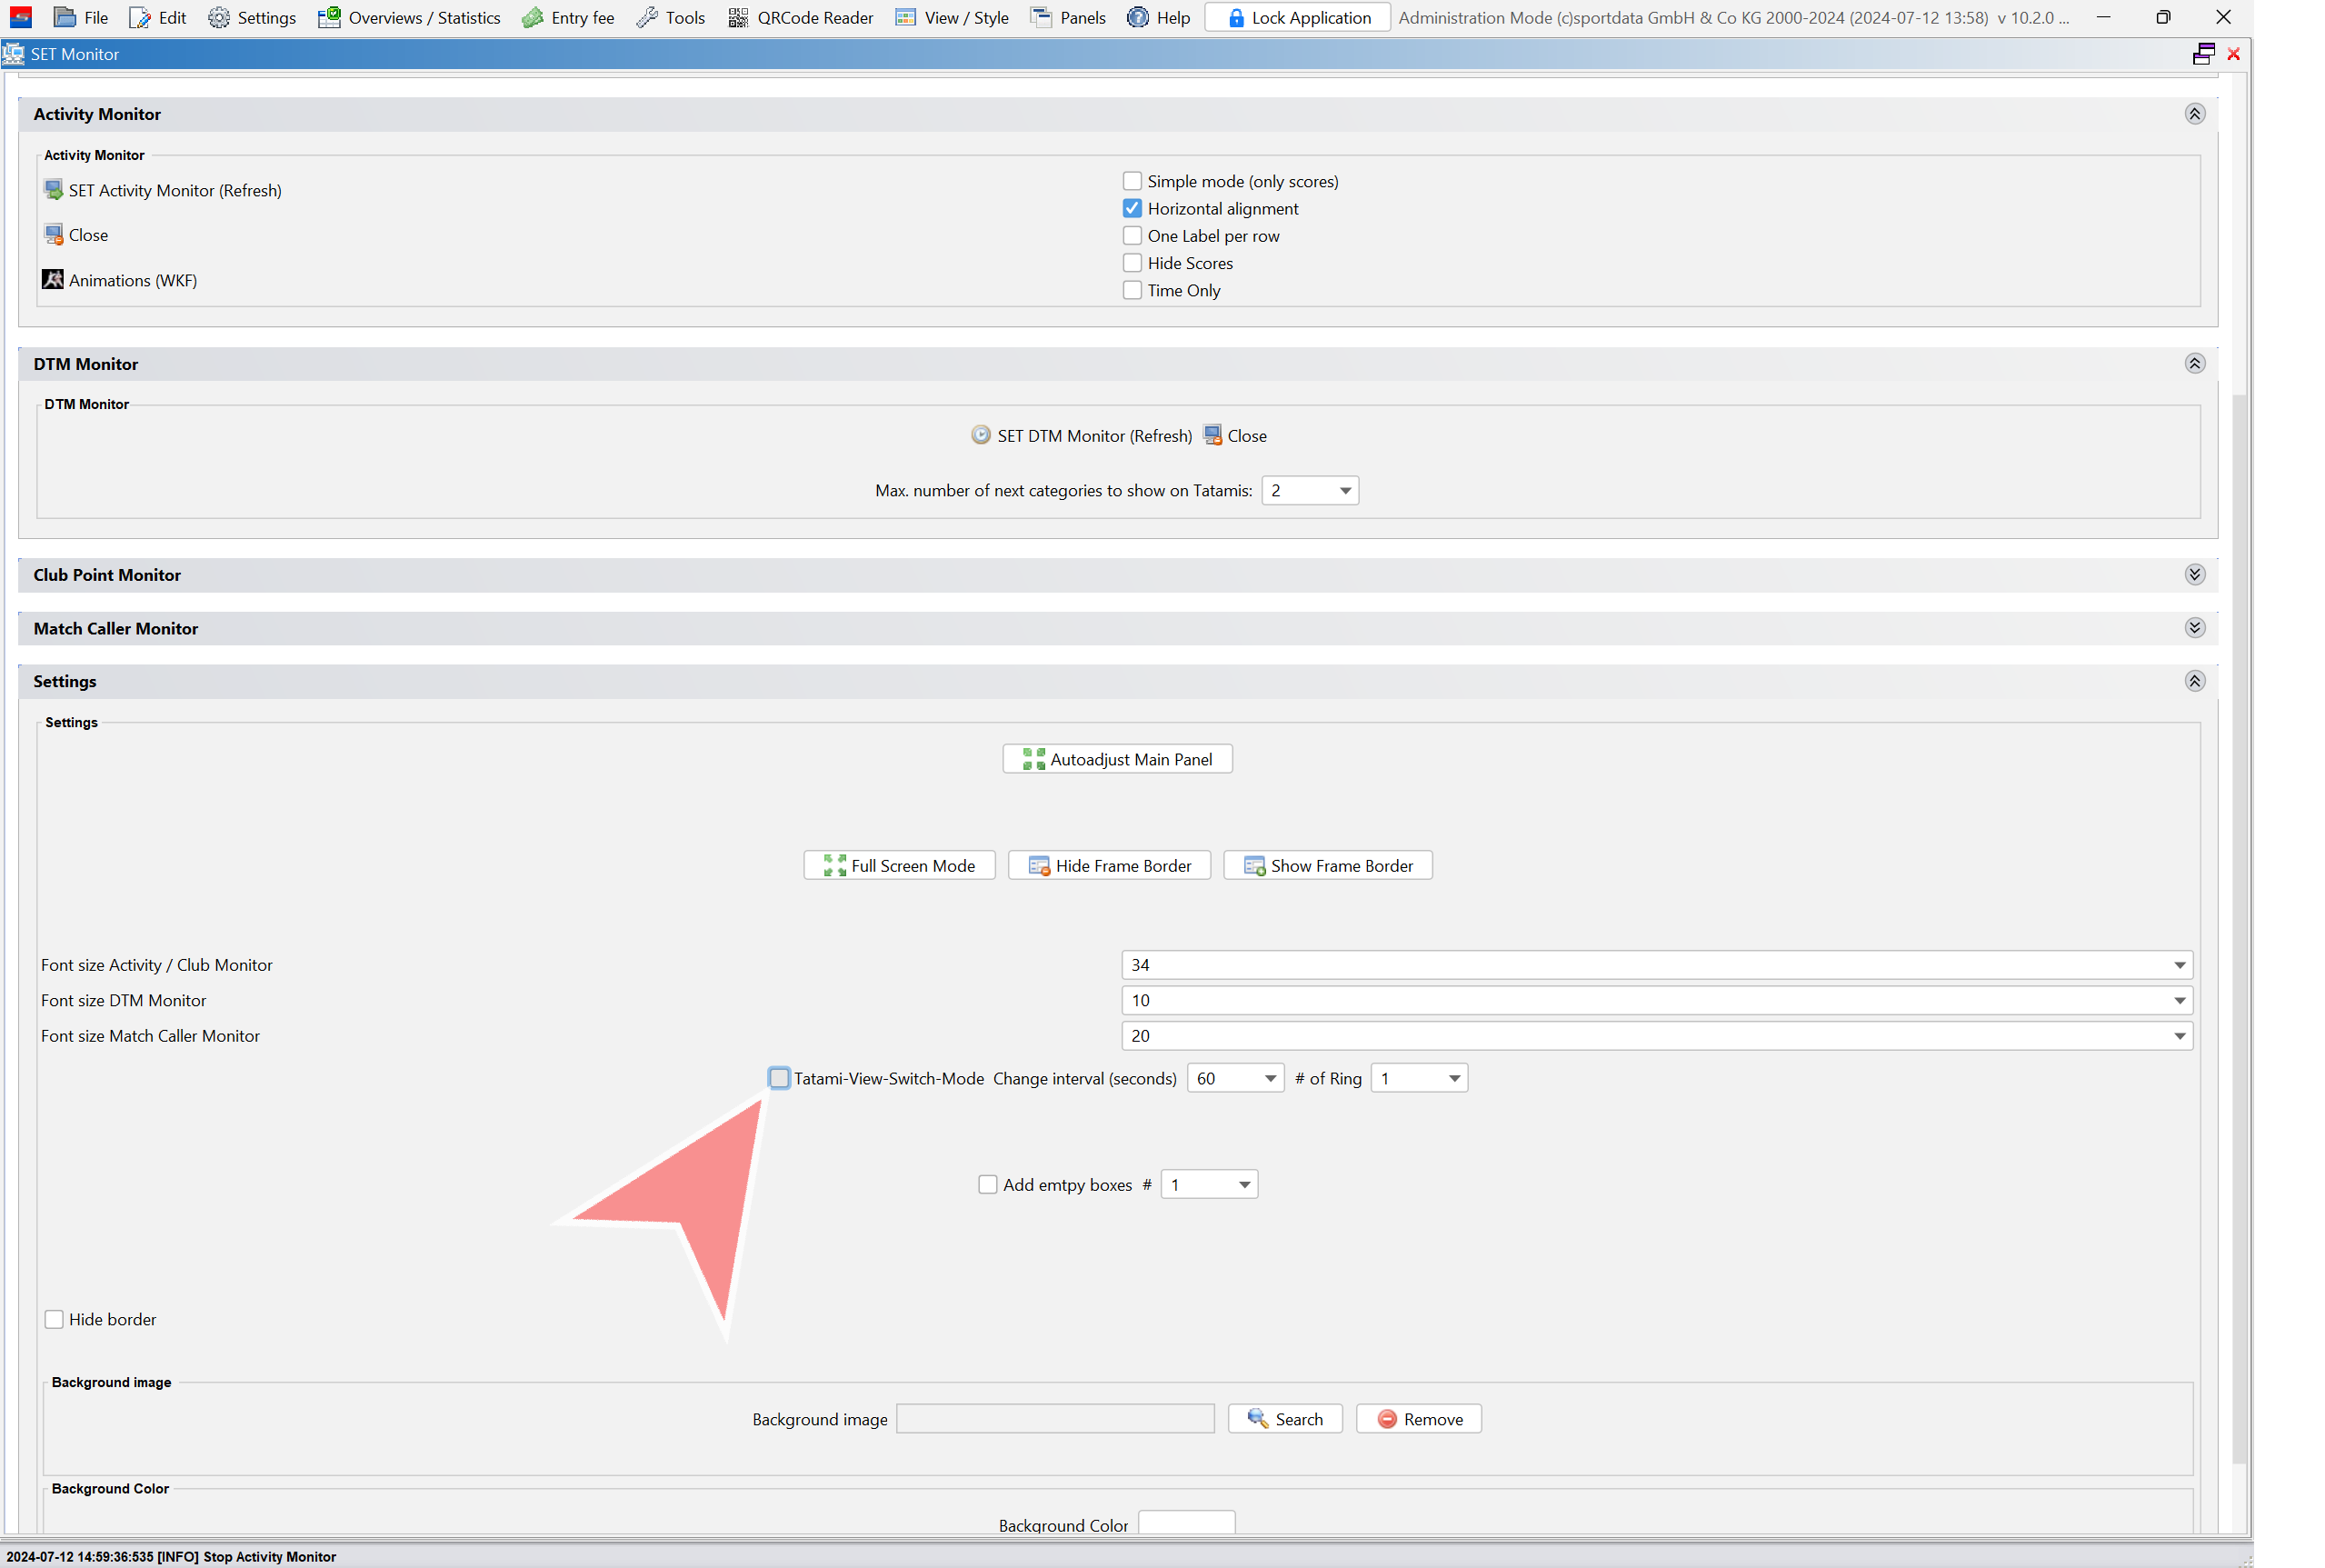
Task: Open Change interval (seconds) dropdown
Action: pyautogui.click(x=1235, y=1078)
